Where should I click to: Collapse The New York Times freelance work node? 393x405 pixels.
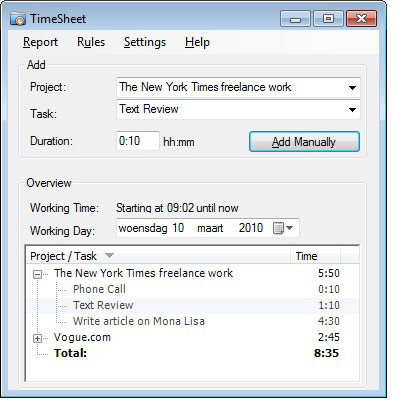(x=37, y=274)
